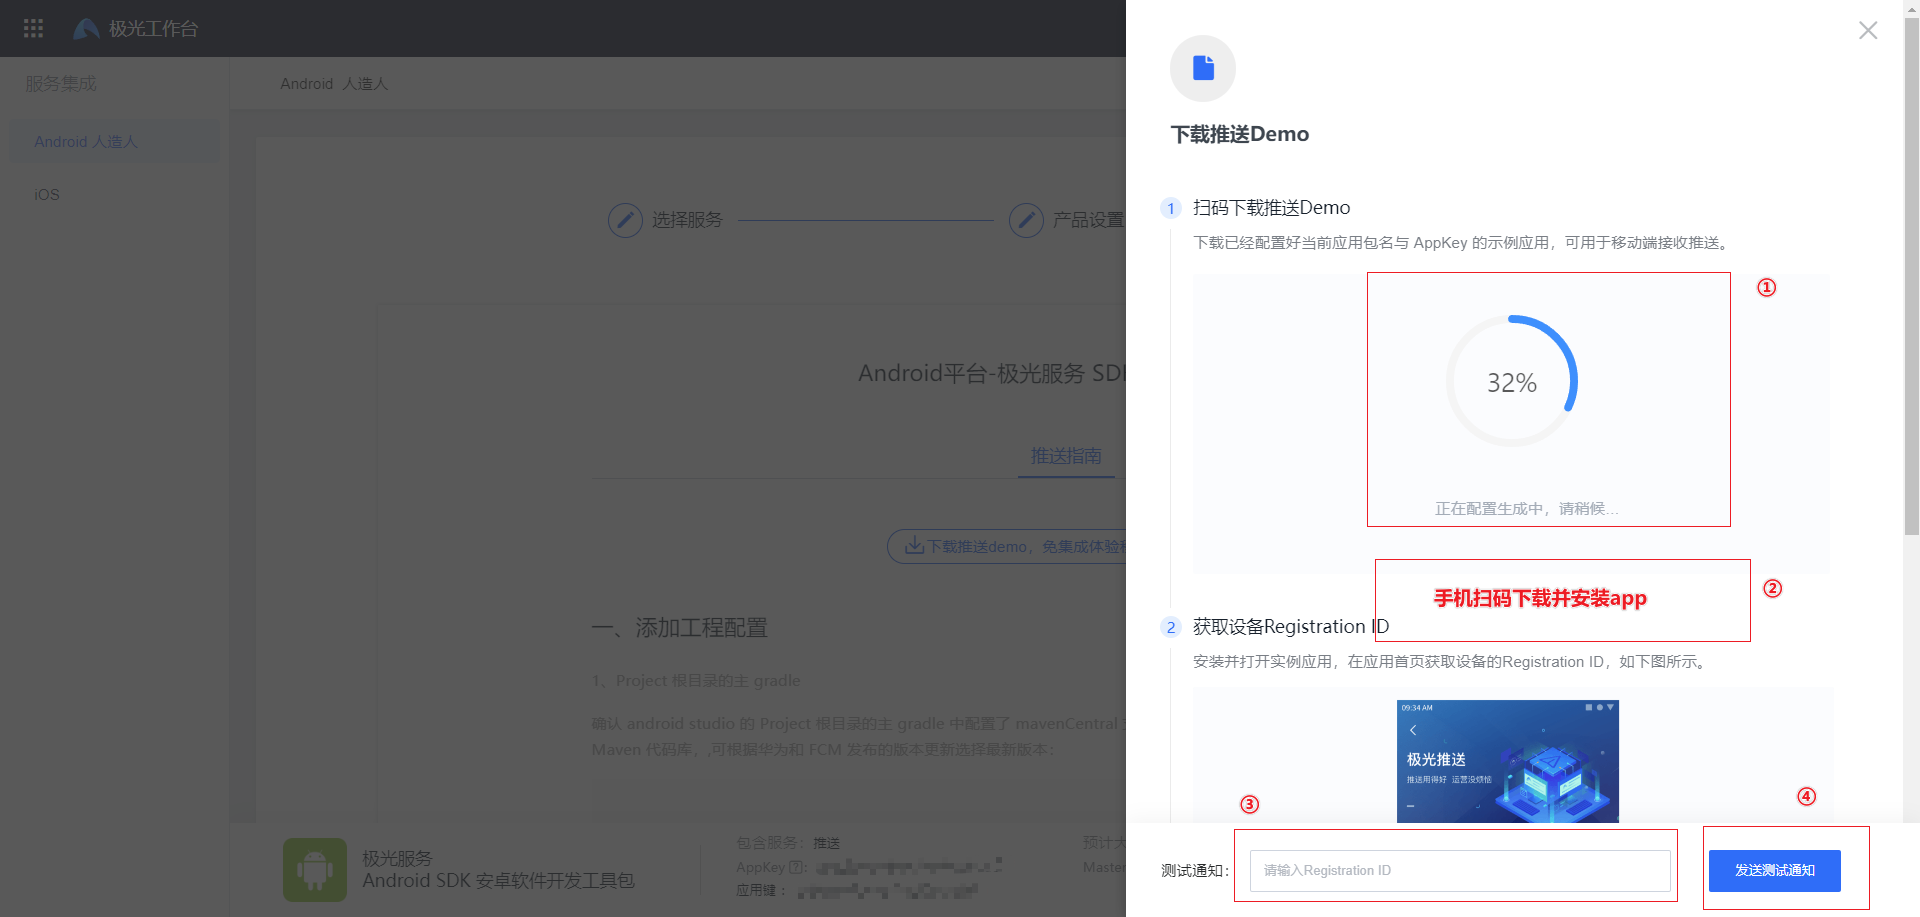Open the app grid menu icon

(x=33, y=28)
